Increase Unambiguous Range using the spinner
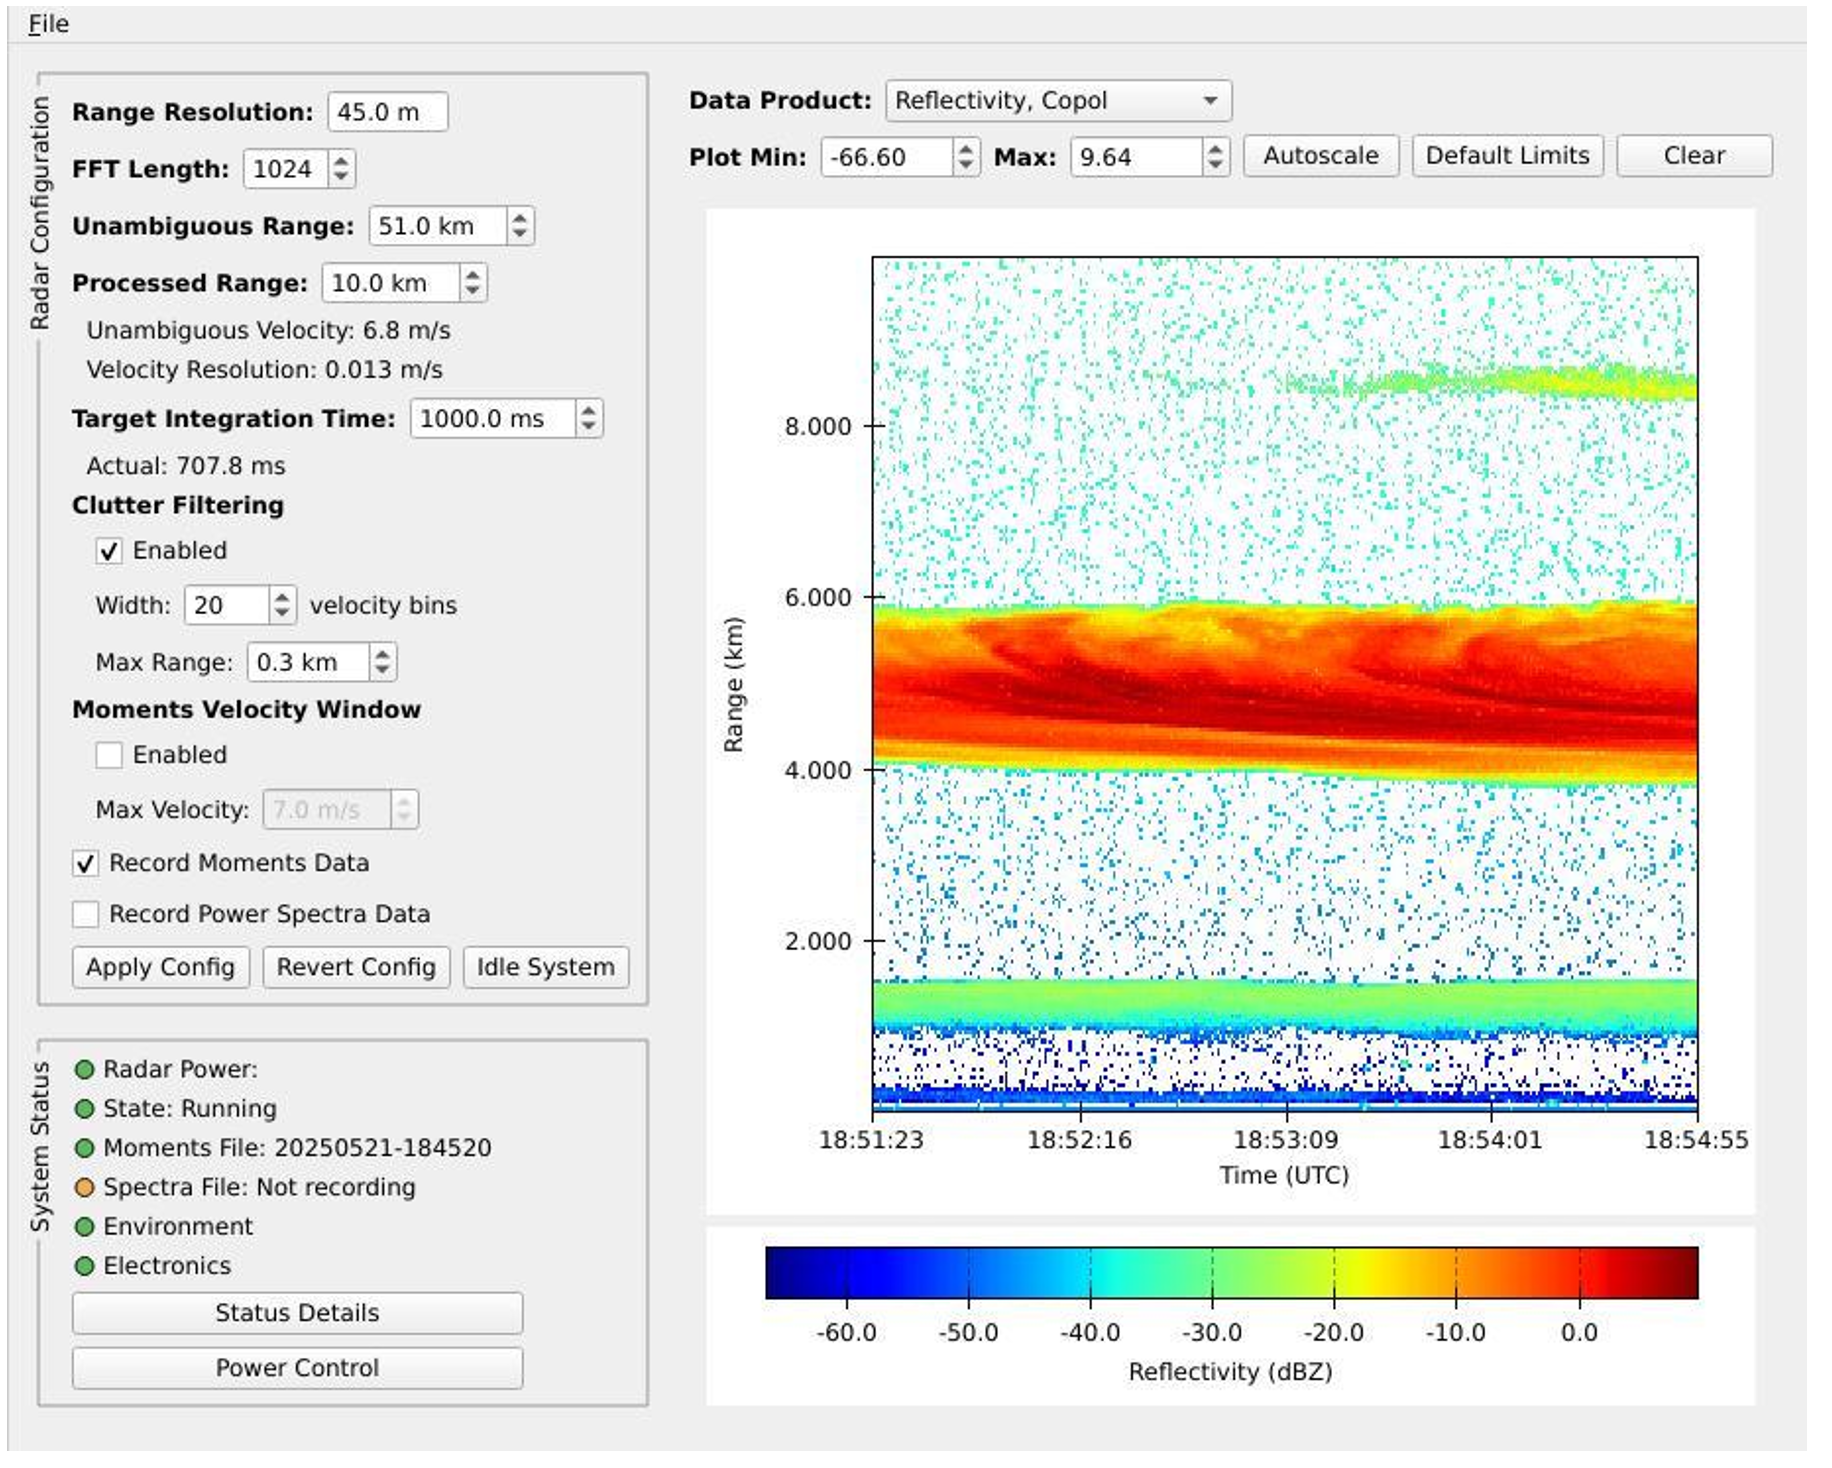The width and height of the screenshot is (1832, 1468). tap(520, 218)
